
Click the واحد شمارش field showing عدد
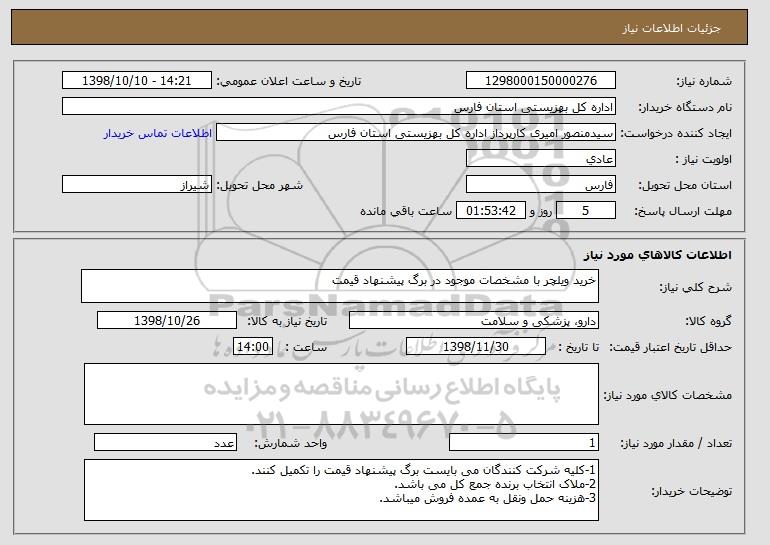click(165, 442)
